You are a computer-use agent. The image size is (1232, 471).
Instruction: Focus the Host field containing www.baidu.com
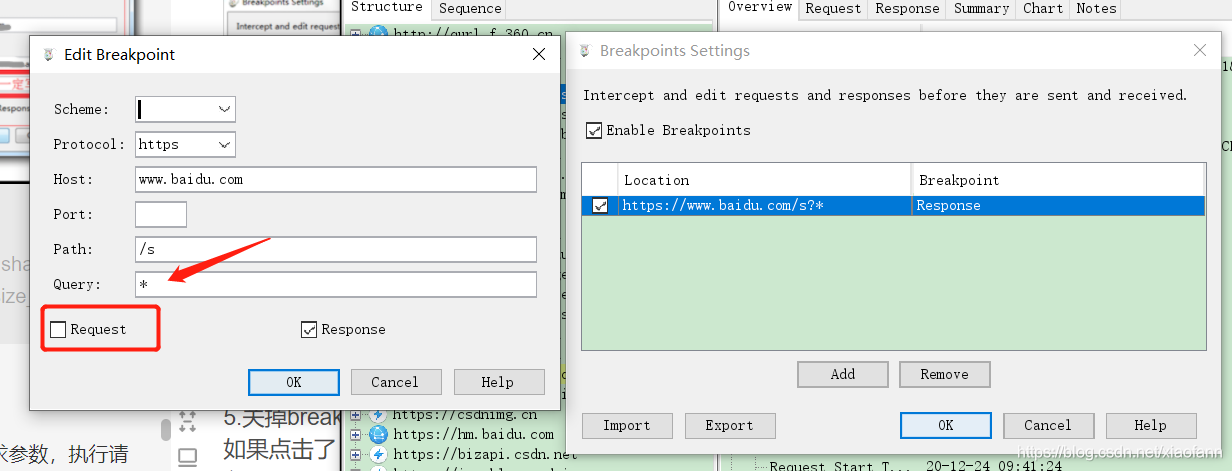(336, 180)
